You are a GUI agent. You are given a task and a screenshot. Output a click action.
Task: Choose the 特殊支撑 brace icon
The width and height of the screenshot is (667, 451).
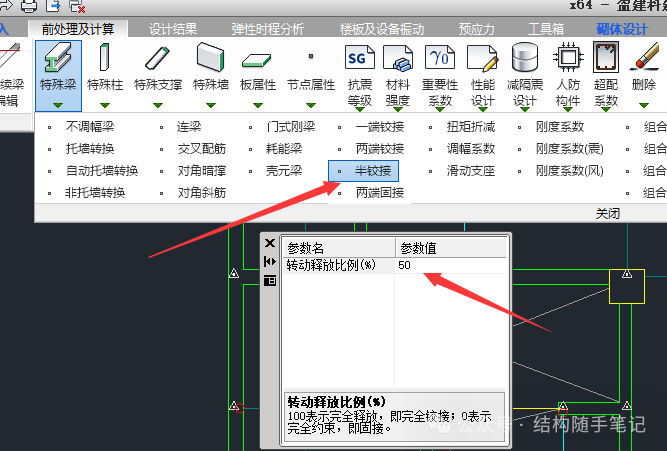coord(157,58)
